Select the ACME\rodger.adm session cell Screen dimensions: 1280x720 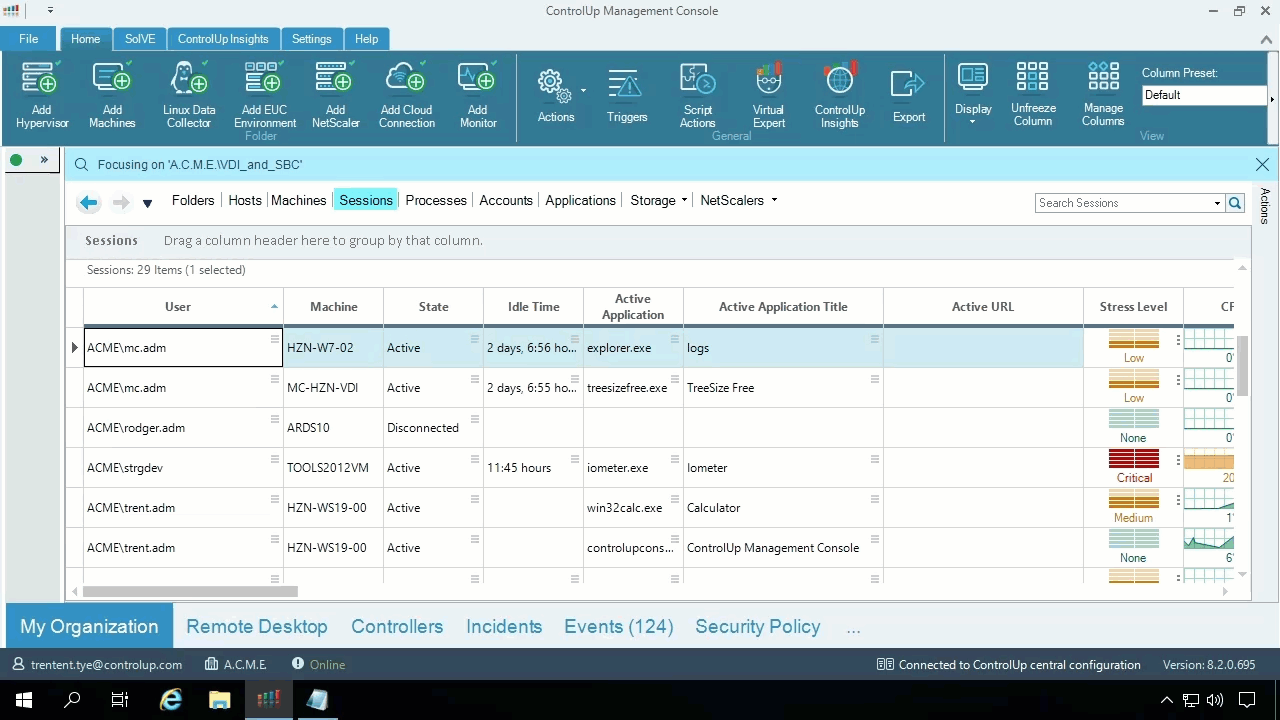click(183, 428)
